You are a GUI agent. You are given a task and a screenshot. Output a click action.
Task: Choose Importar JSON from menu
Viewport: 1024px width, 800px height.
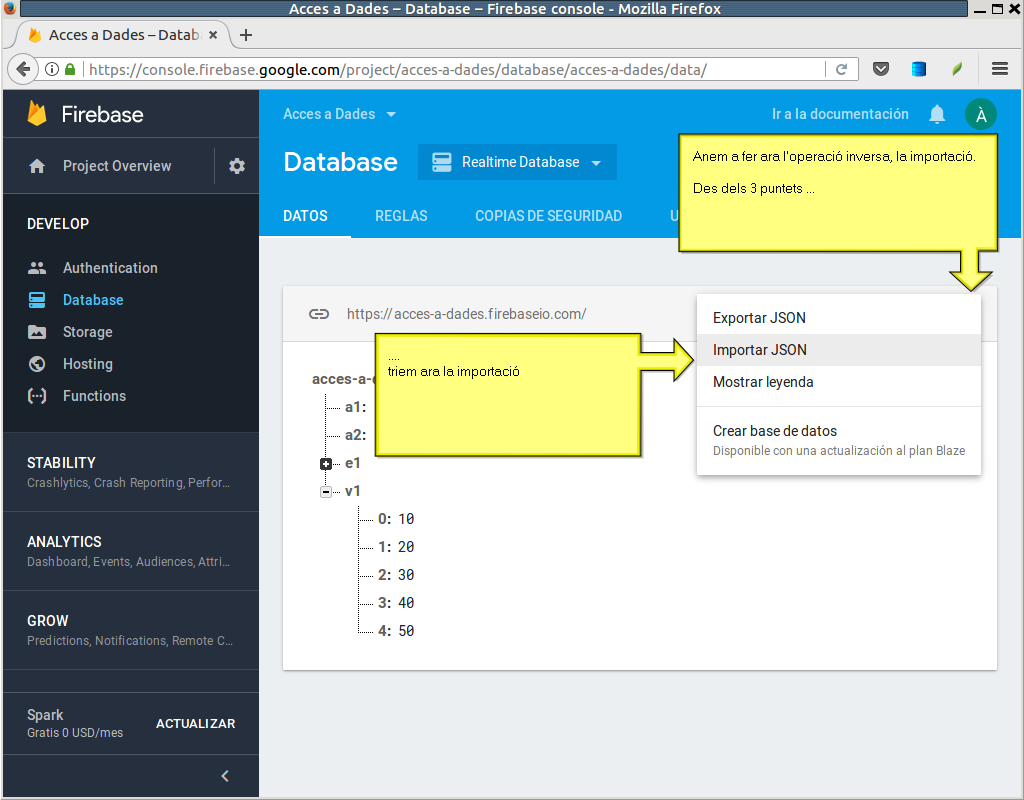tap(839, 350)
